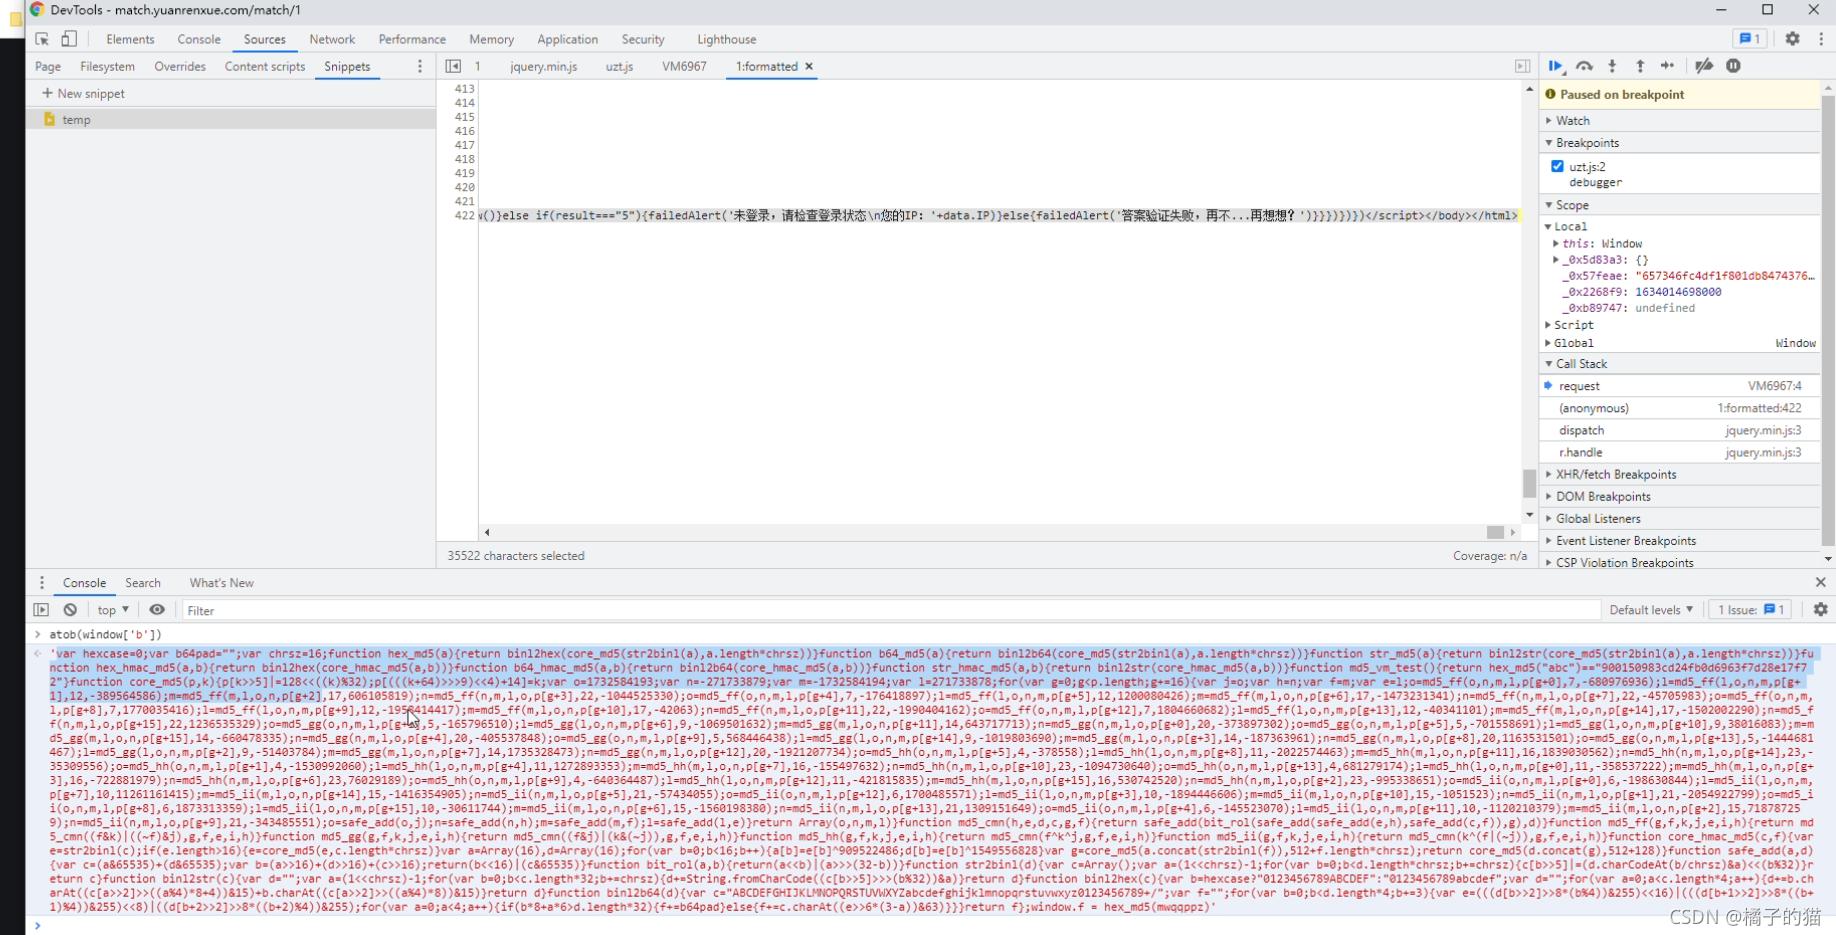
Task: Select the dispatch call stack frame
Action: [x=1679, y=430]
